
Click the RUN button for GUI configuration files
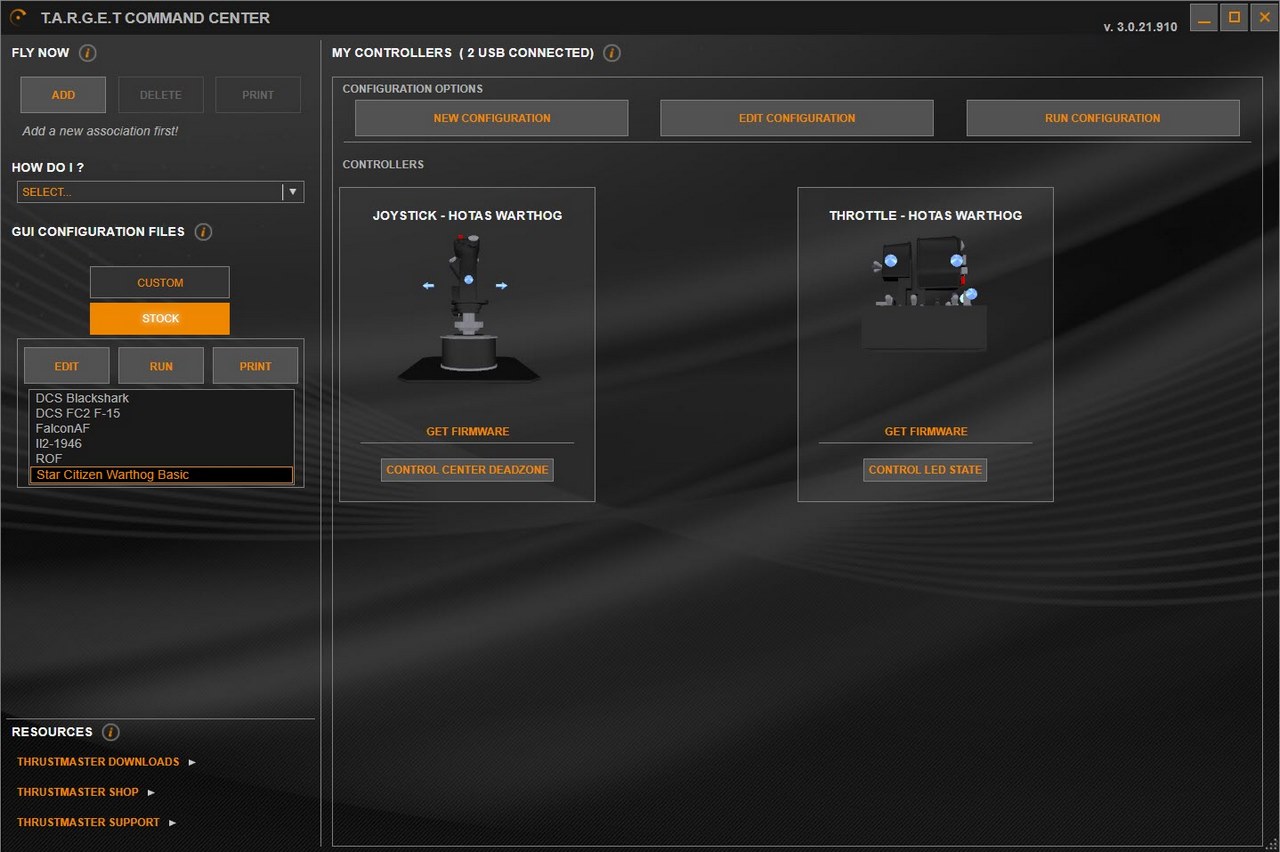(x=161, y=366)
